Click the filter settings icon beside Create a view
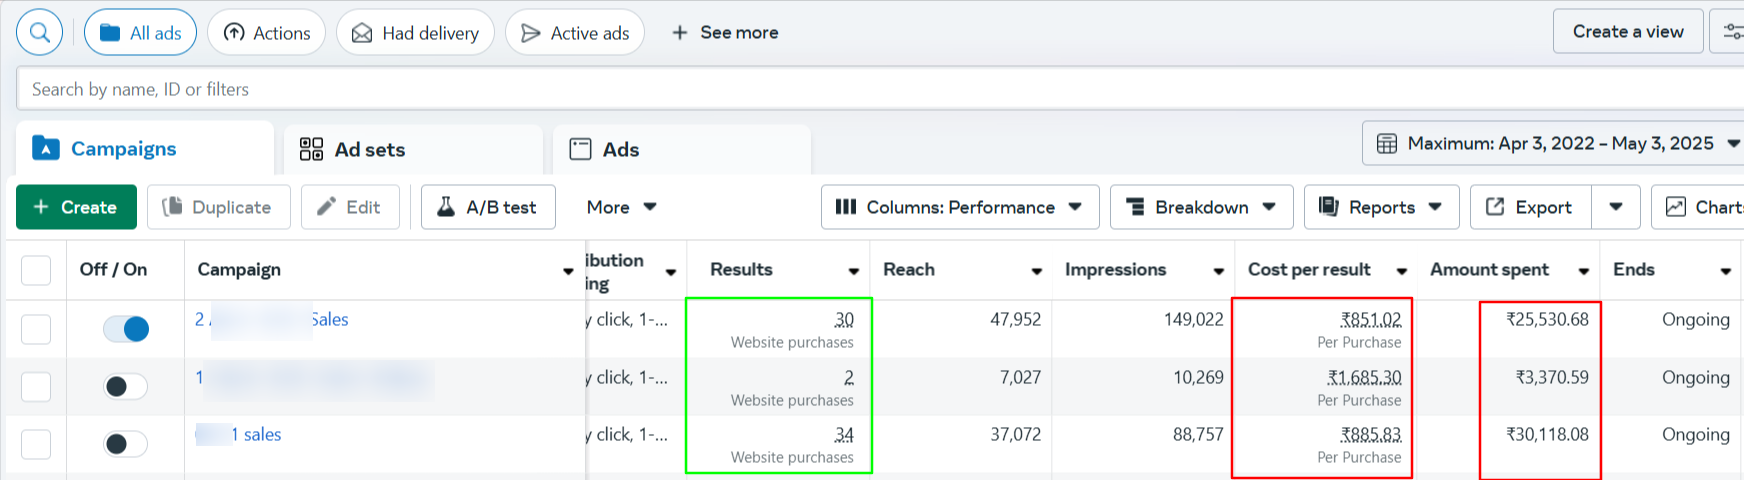This screenshot has height=480, width=1744. (x=1732, y=32)
